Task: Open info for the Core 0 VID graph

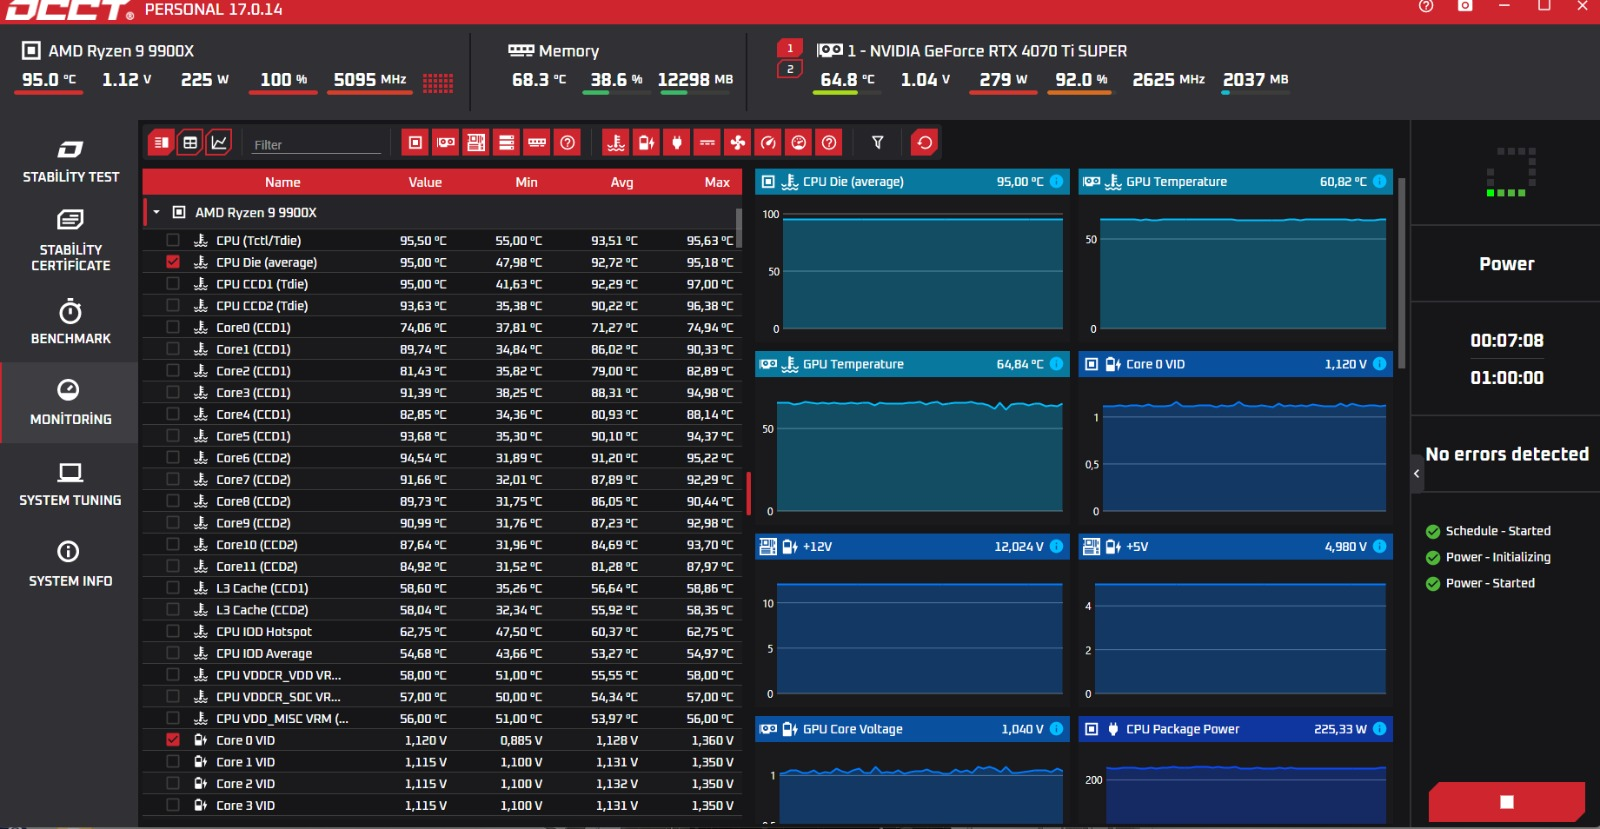Action: (1380, 364)
